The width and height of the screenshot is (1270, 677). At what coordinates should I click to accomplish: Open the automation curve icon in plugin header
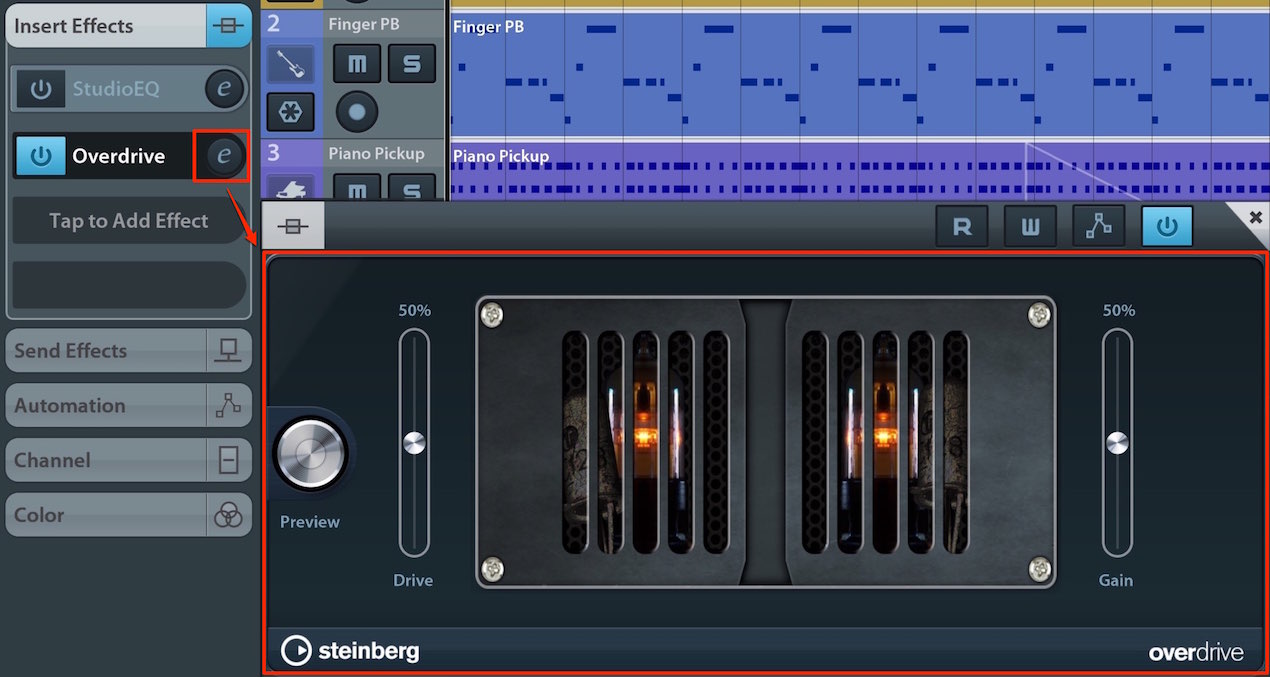coord(1098,227)
